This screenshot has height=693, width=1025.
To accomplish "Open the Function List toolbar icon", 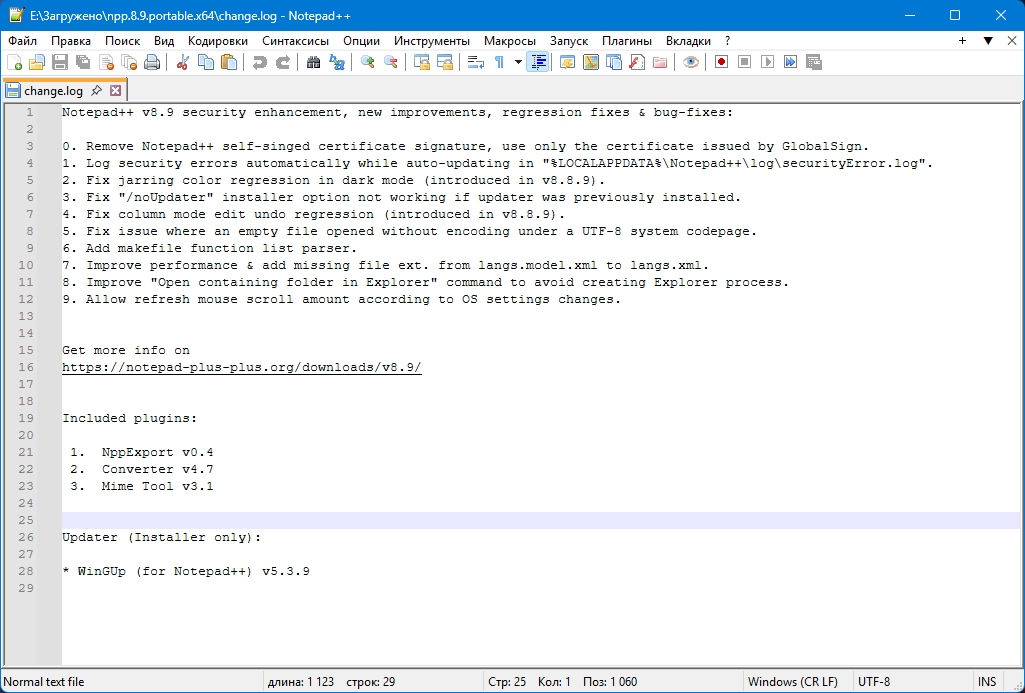I will tap(637, 62).
